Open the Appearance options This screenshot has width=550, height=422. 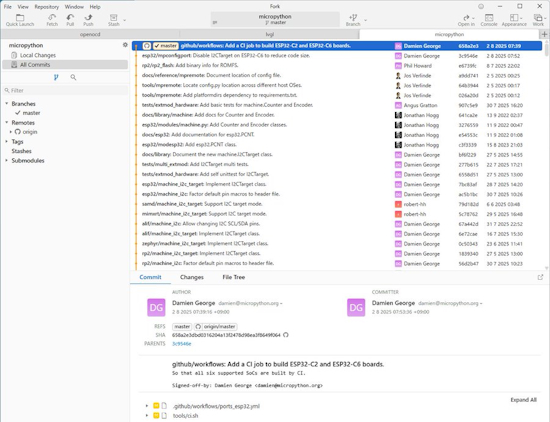pos(514,20)
